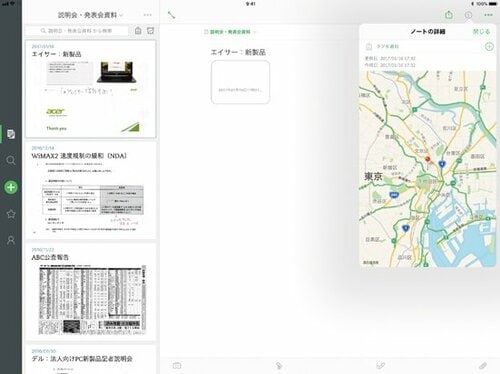
Task: Open the notebook more options ellipsis
Action: point(147,15)
